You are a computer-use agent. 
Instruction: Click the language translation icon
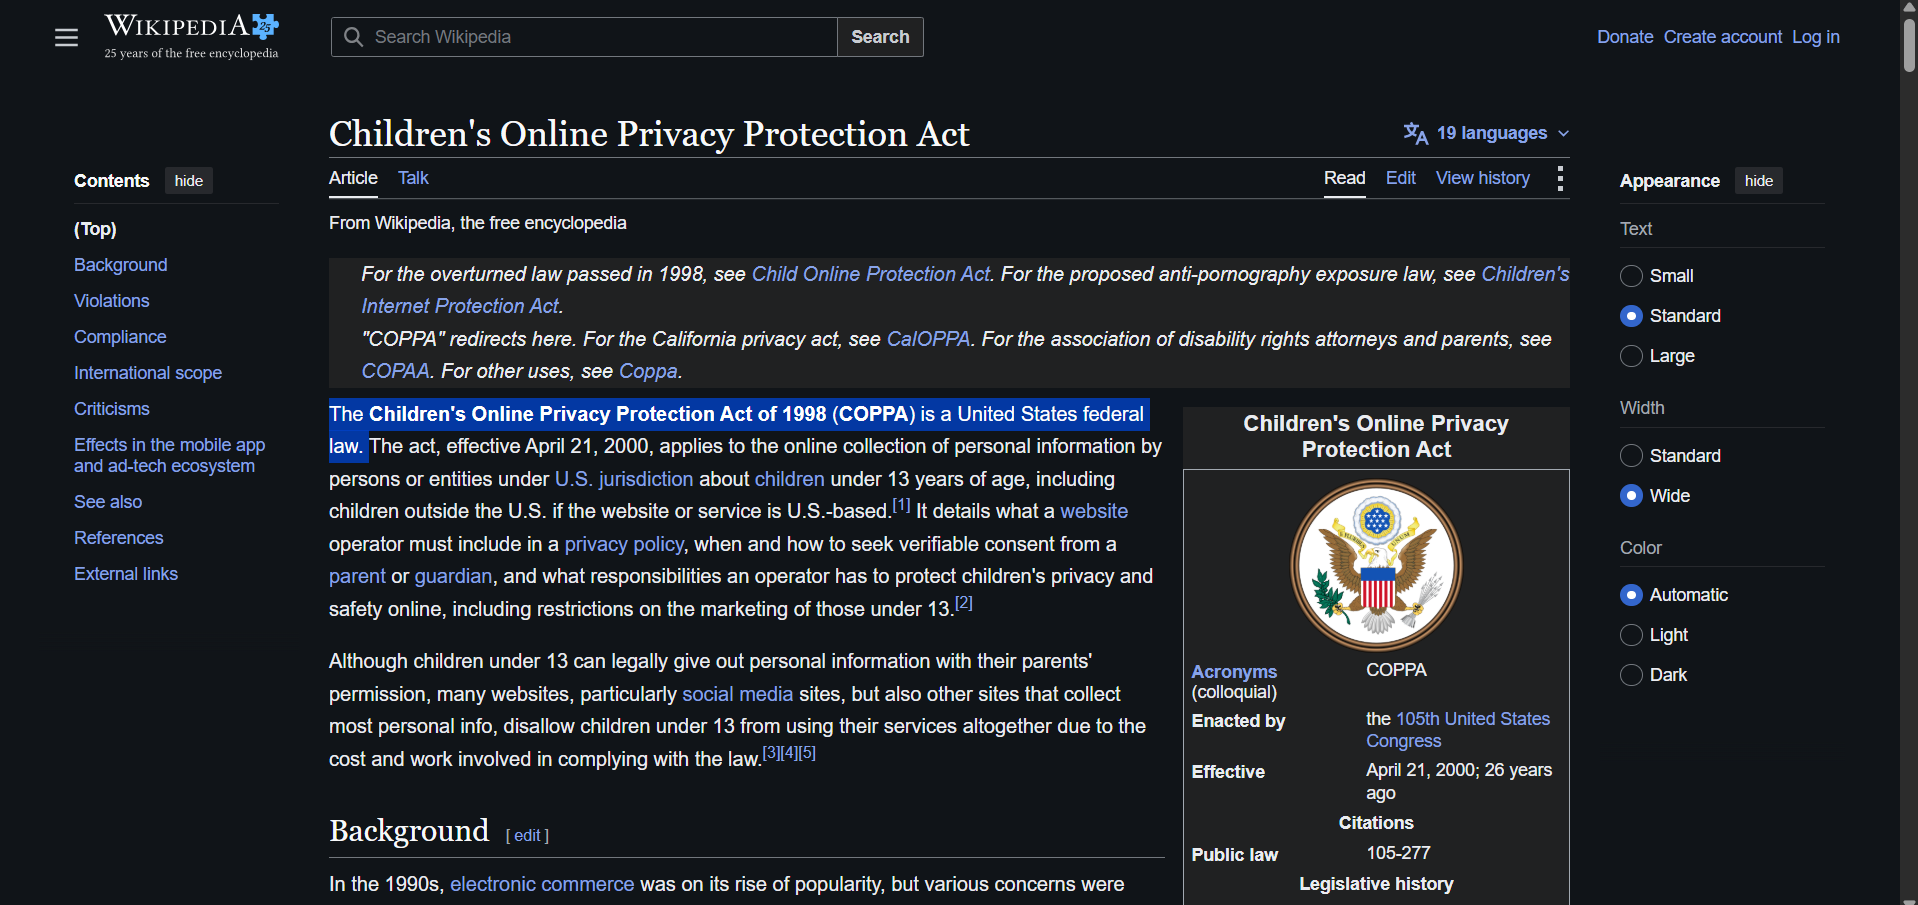1415,133
